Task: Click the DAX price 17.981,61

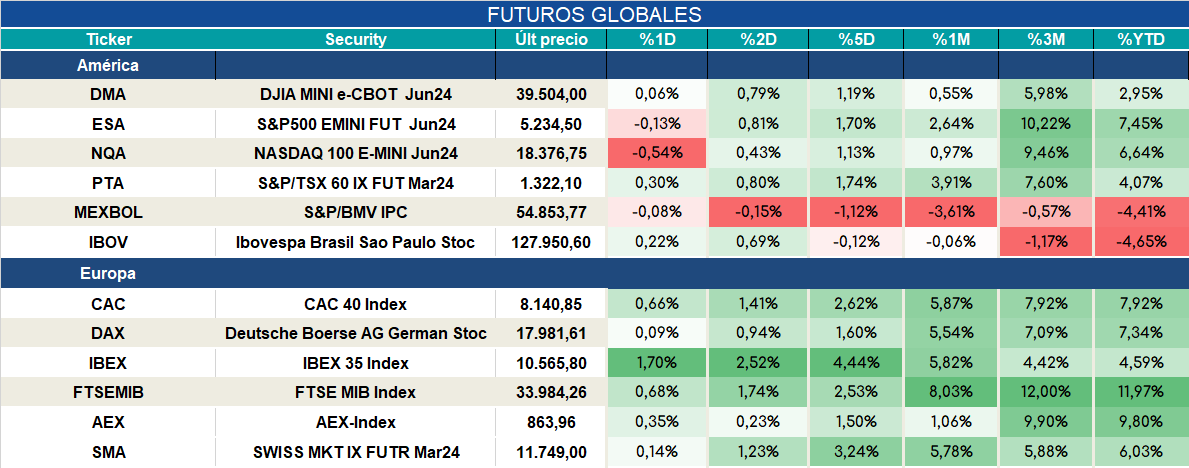Action: (x=551, y=334)
